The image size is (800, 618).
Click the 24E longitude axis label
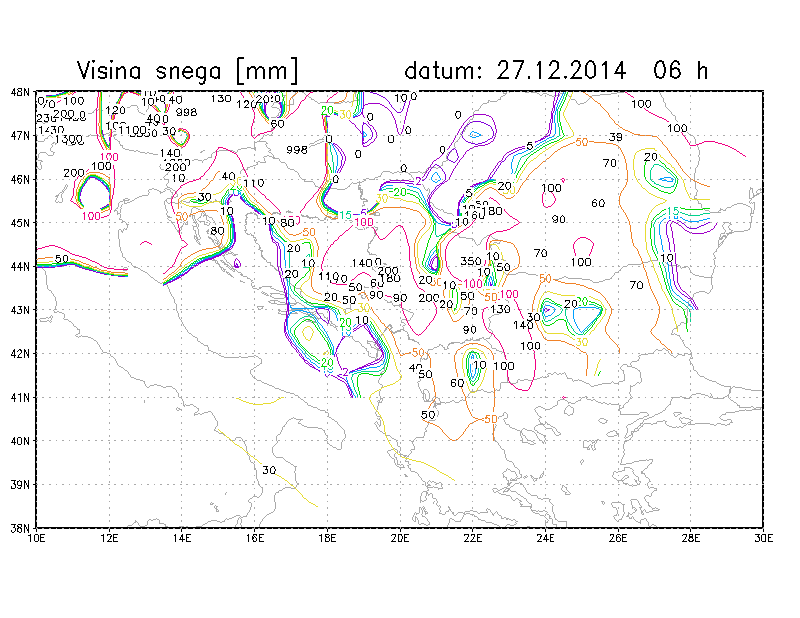point(545,538)
